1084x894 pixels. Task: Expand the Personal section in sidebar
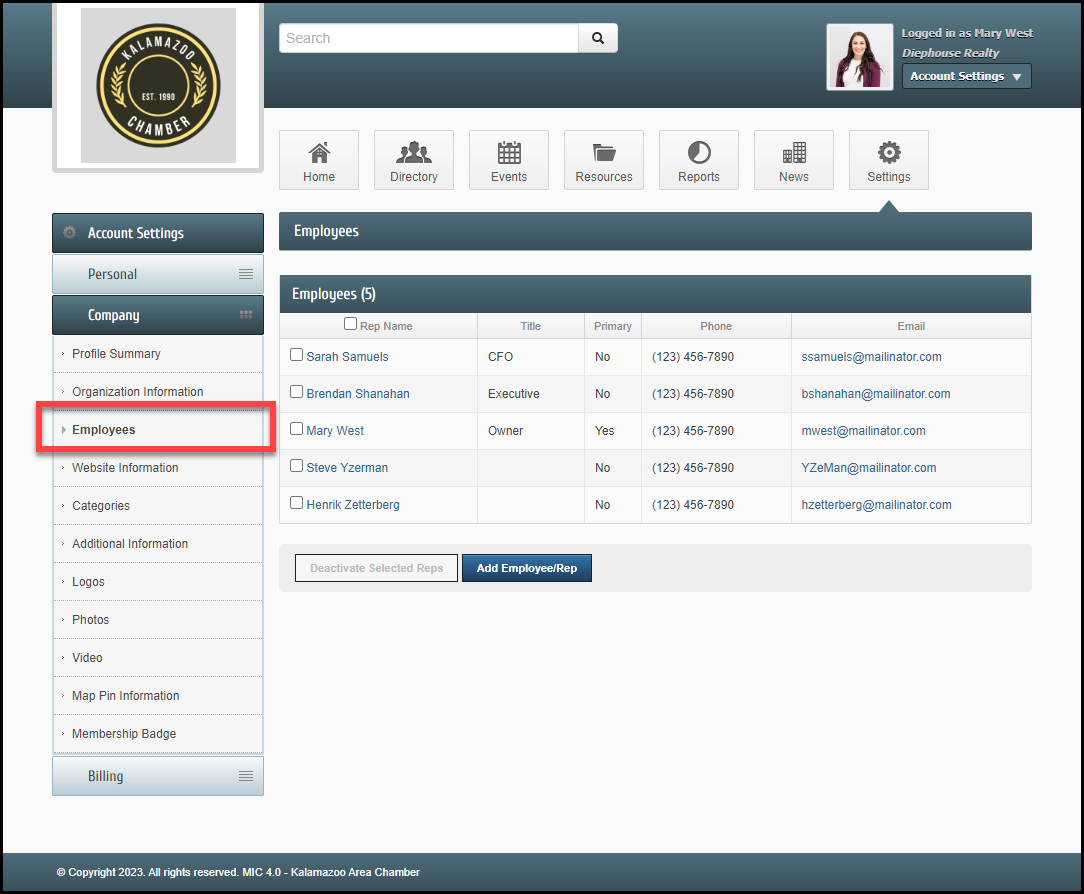pyautogui.click(x=158, y=274)
